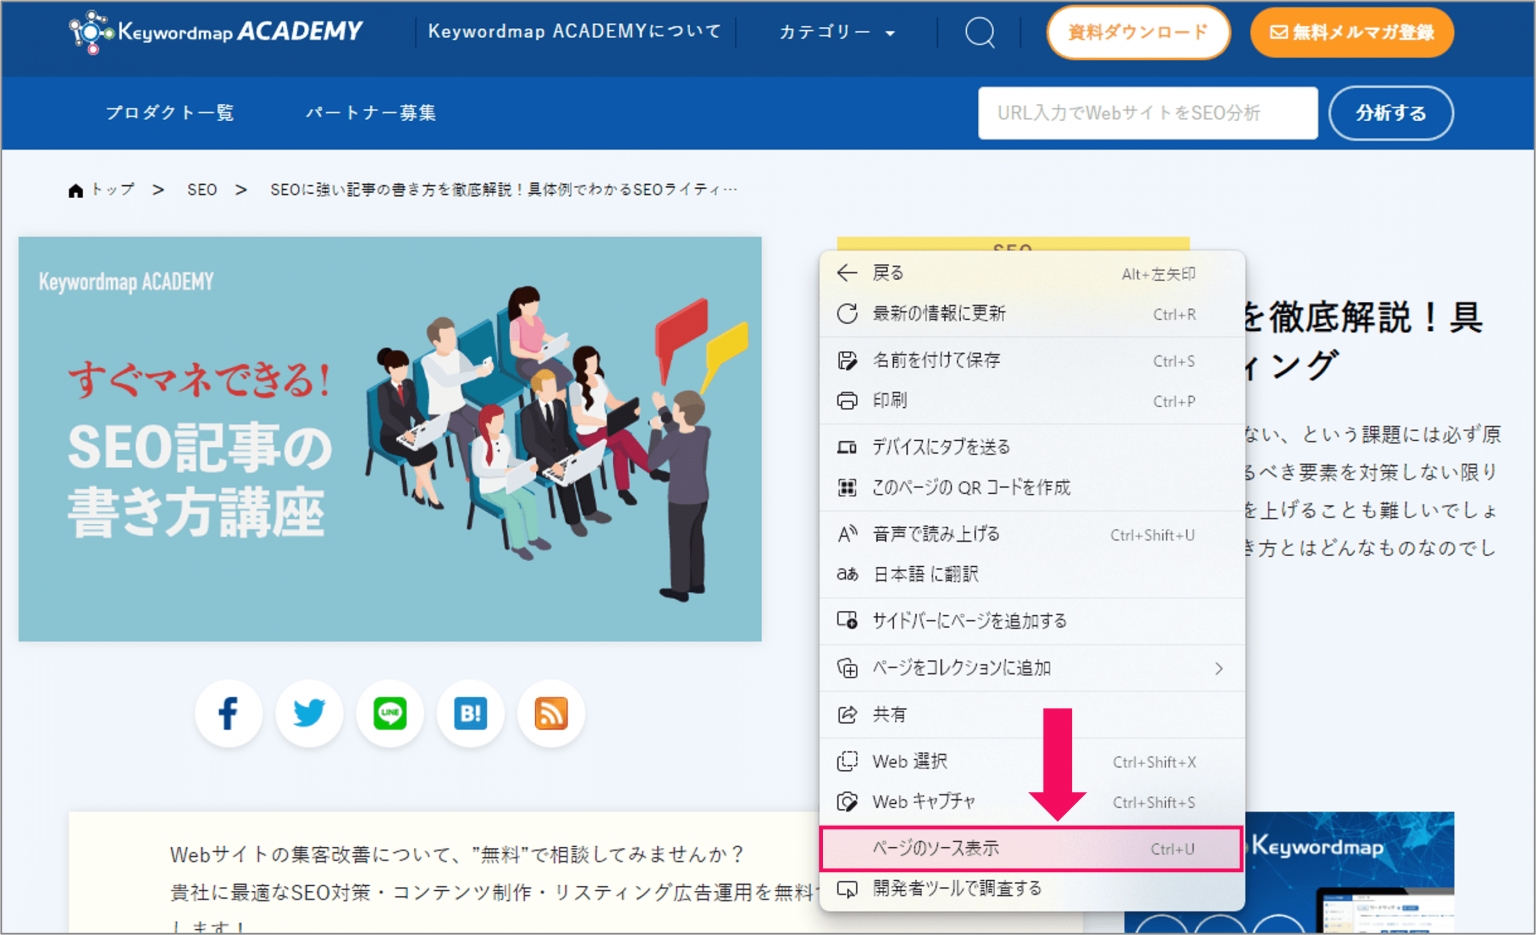Screen dimensions: 1536x935
Task: Select Web キャプチャ menu item
Action: 1032,802
